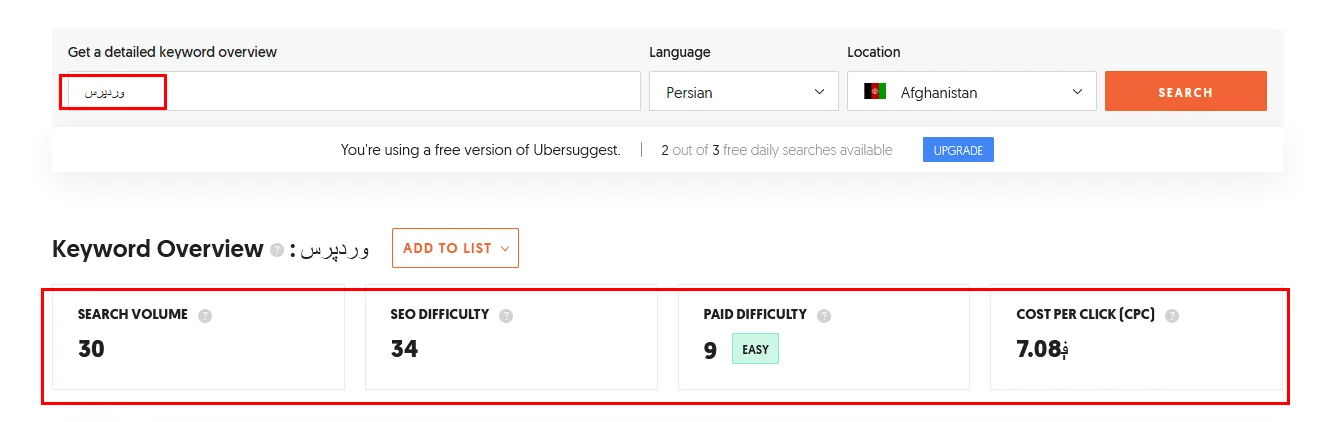Click help icon beside SEO DIFFICULTY

pyautogui.click(x=506, y=315)
